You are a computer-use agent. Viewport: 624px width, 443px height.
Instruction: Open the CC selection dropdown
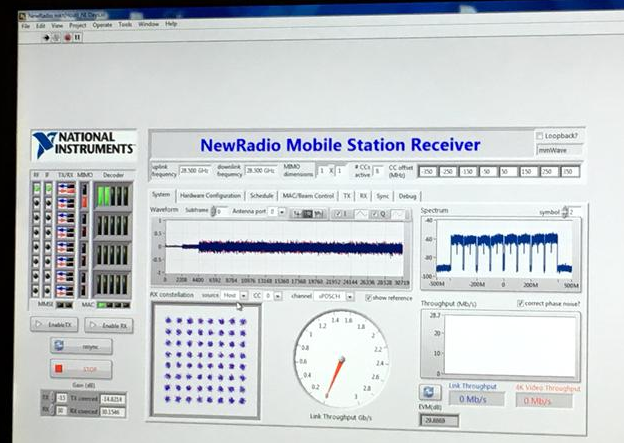coord(278,296)
